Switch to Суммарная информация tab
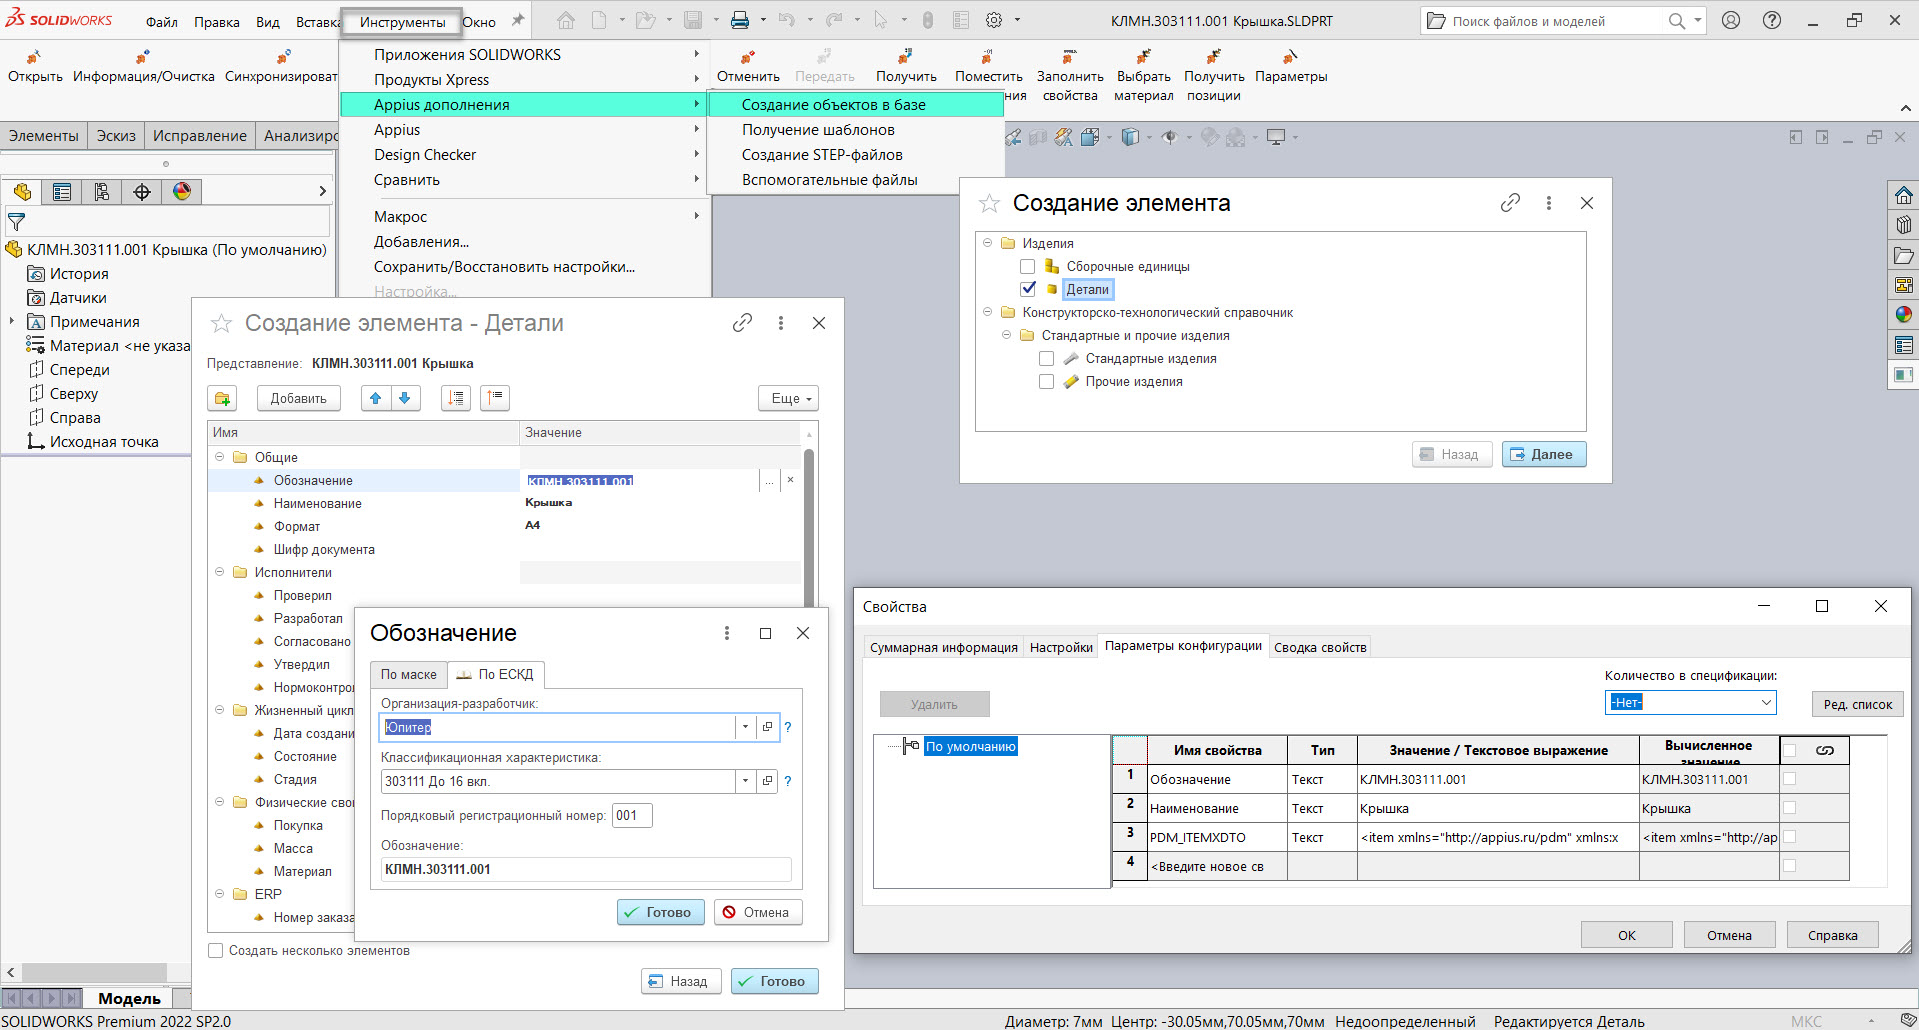The image size is (1919, 1030). click(943, 647)
